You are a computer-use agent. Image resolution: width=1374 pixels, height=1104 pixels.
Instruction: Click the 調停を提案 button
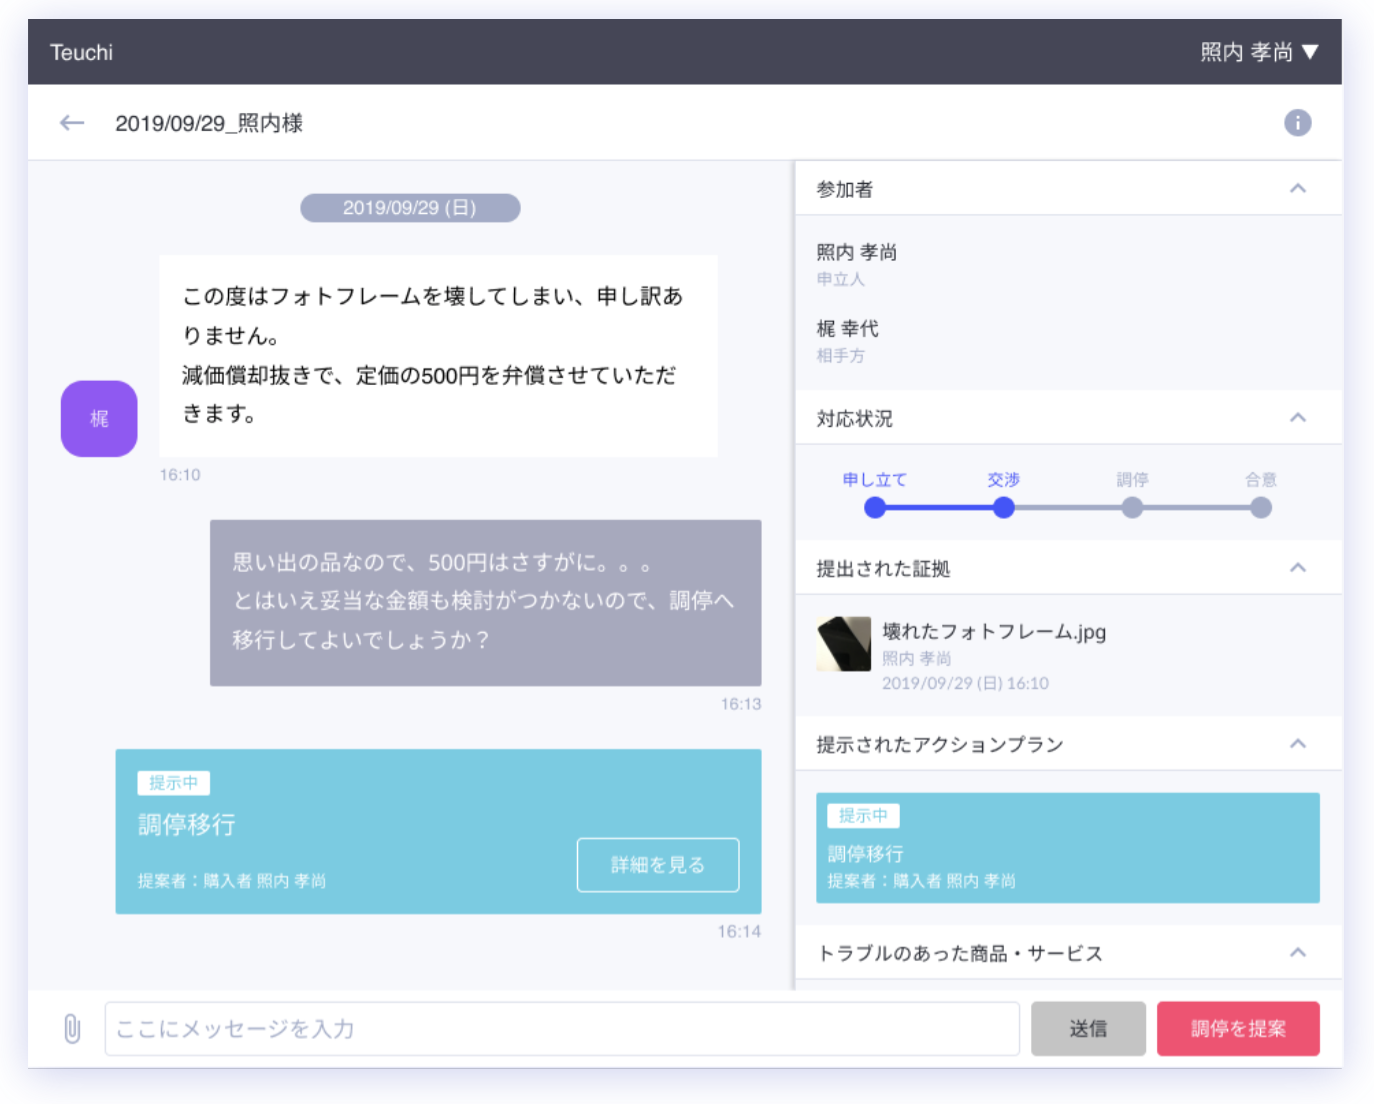click(x=1237, y=1028)
